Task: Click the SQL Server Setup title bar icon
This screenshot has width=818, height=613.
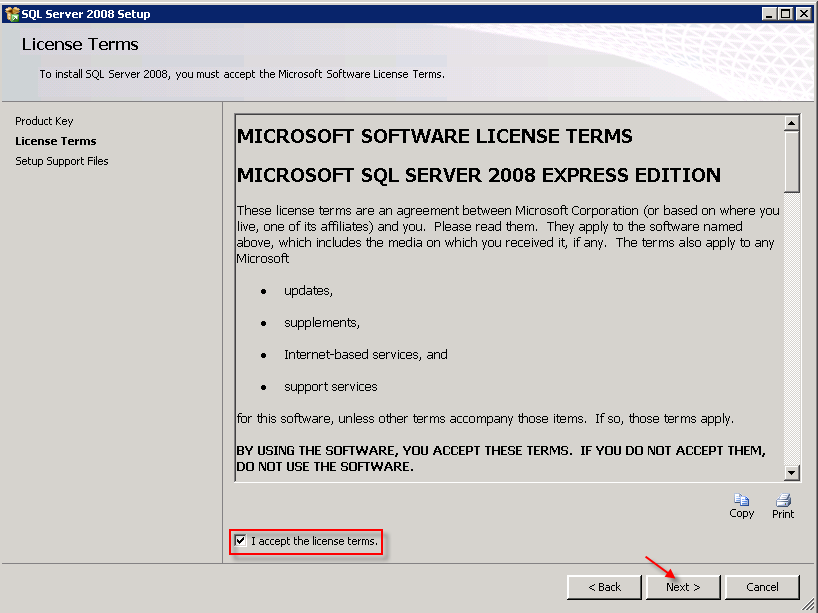Action: [x=11, y=14]
